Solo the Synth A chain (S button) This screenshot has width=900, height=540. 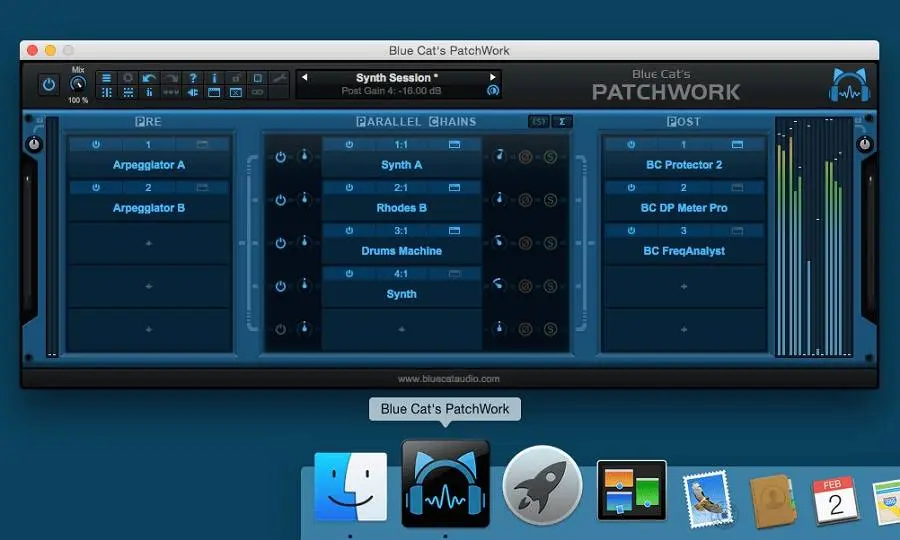tap(550, 157)
